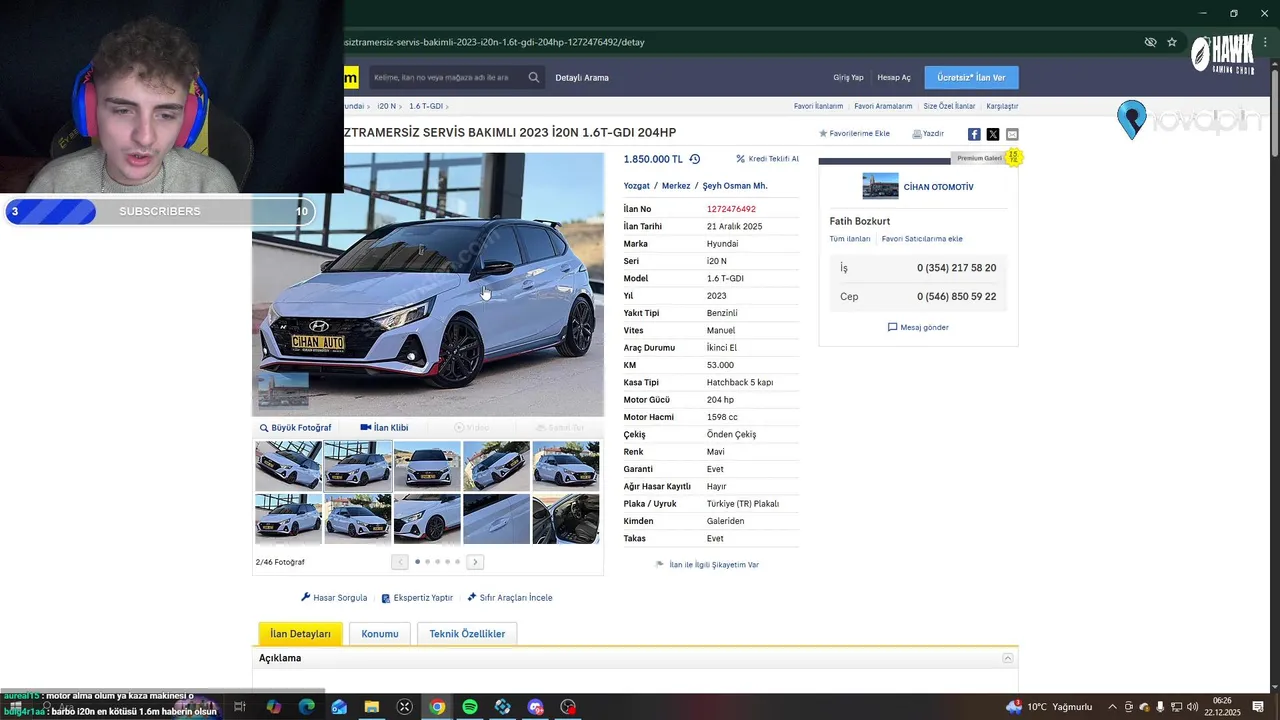Click the bookmark star in address bar

point(1172,42)
